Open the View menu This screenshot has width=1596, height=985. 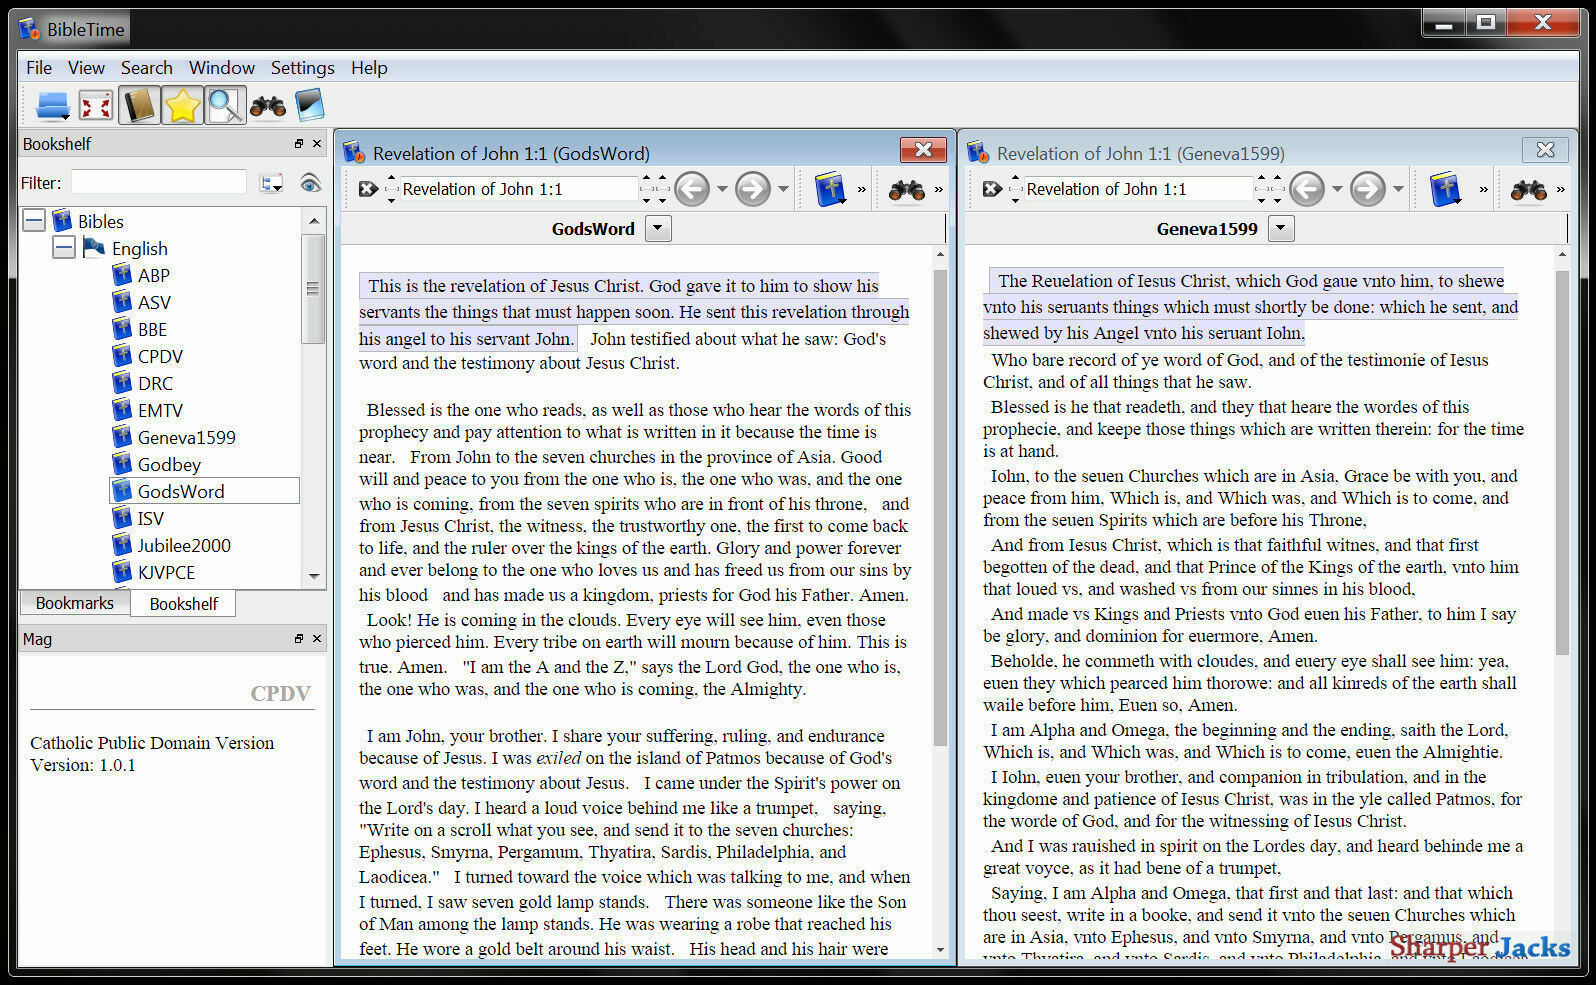(x=86, y=68)
